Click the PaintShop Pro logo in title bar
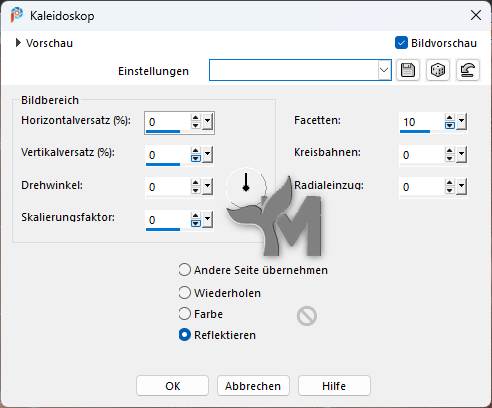The width and height of the screenshot is (492, 408). coord(17,15)
